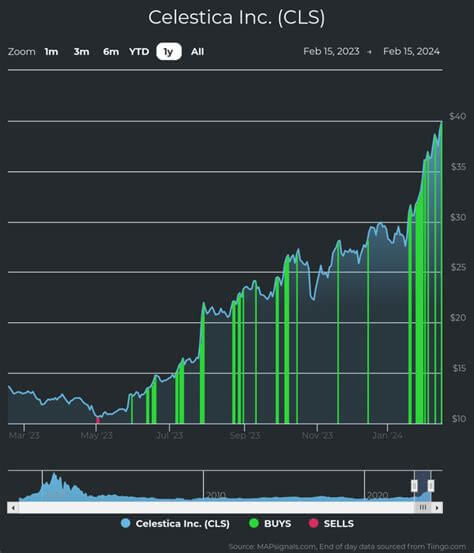Toggle SELLS series in legend

click(x=331, y=523)
